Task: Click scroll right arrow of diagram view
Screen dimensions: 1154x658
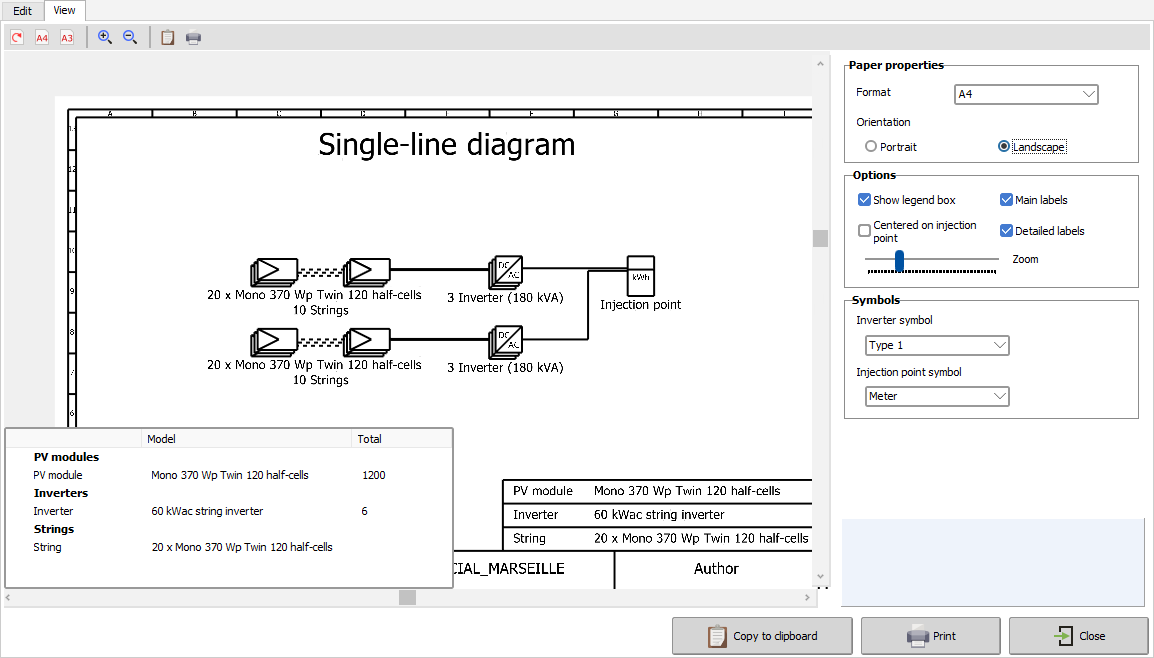Action: (x=807, y=598)
